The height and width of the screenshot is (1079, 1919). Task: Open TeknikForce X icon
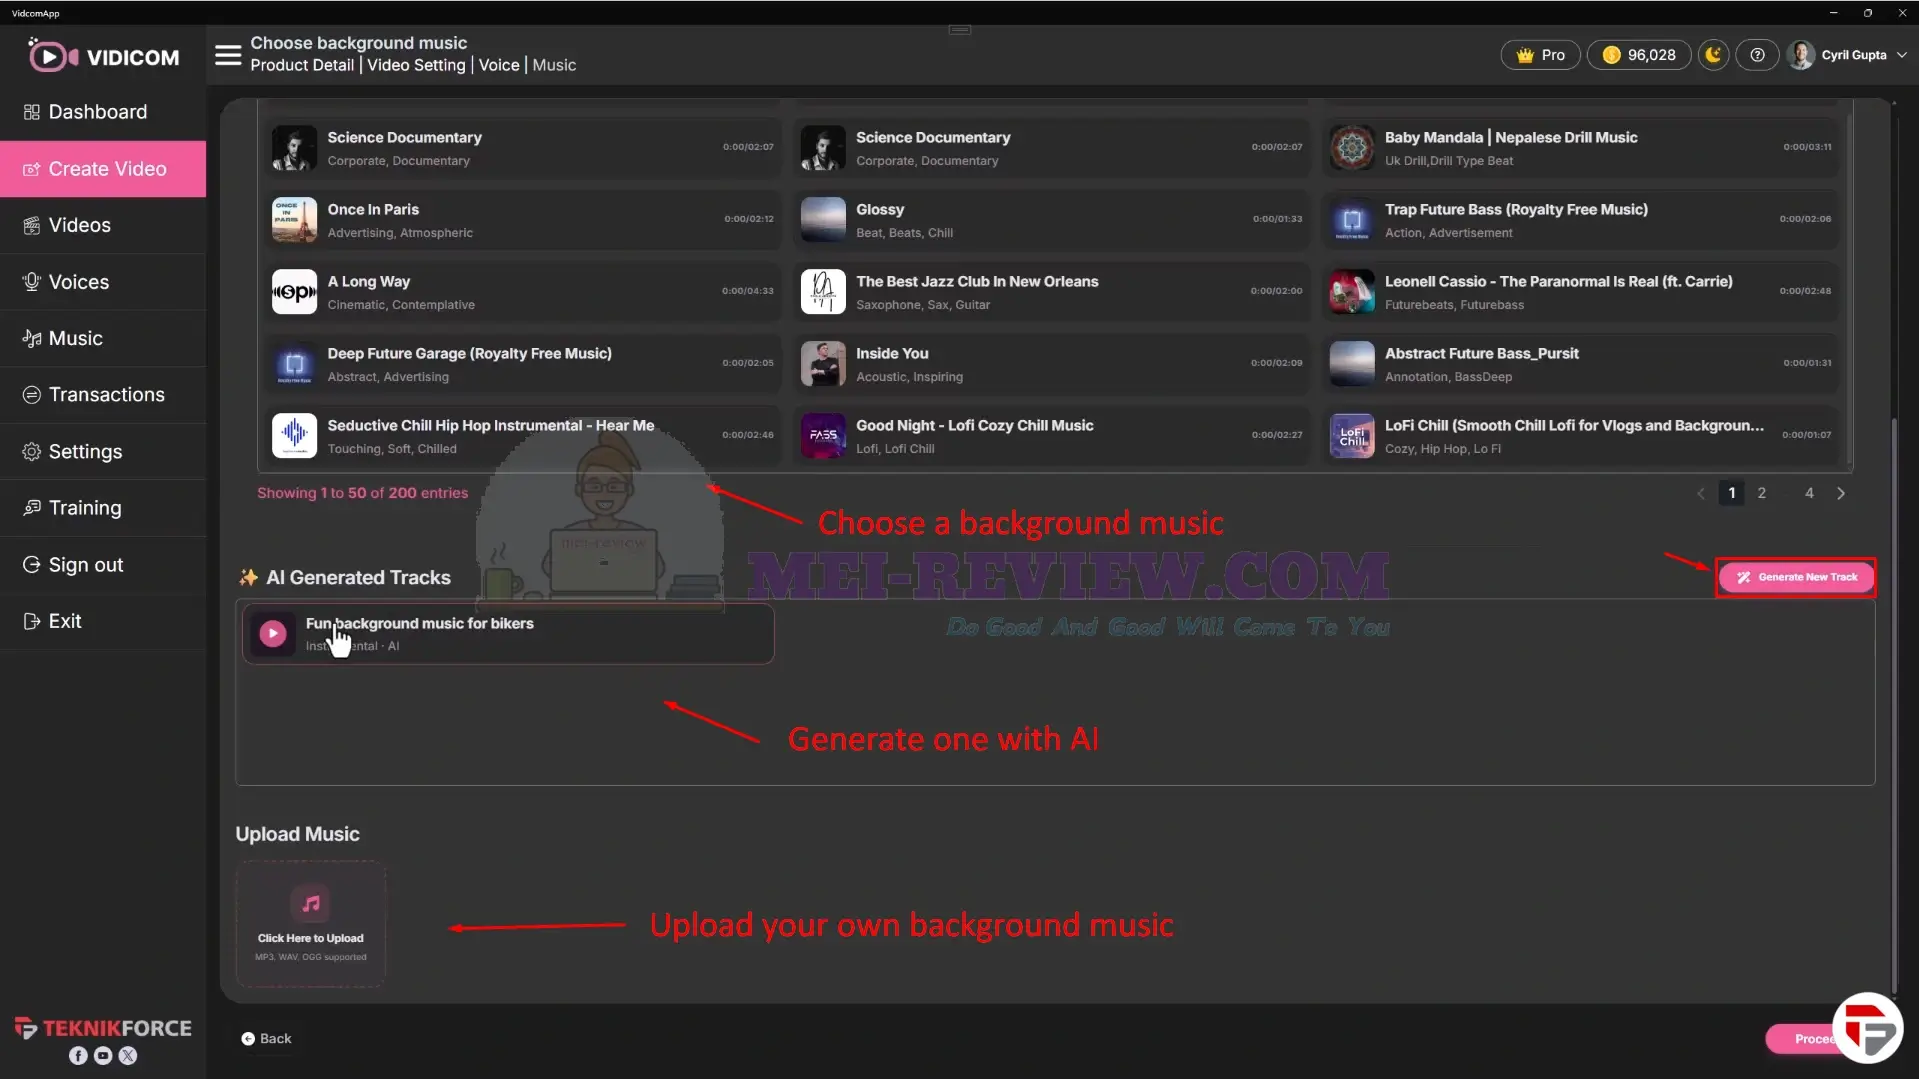point(128,1056)
